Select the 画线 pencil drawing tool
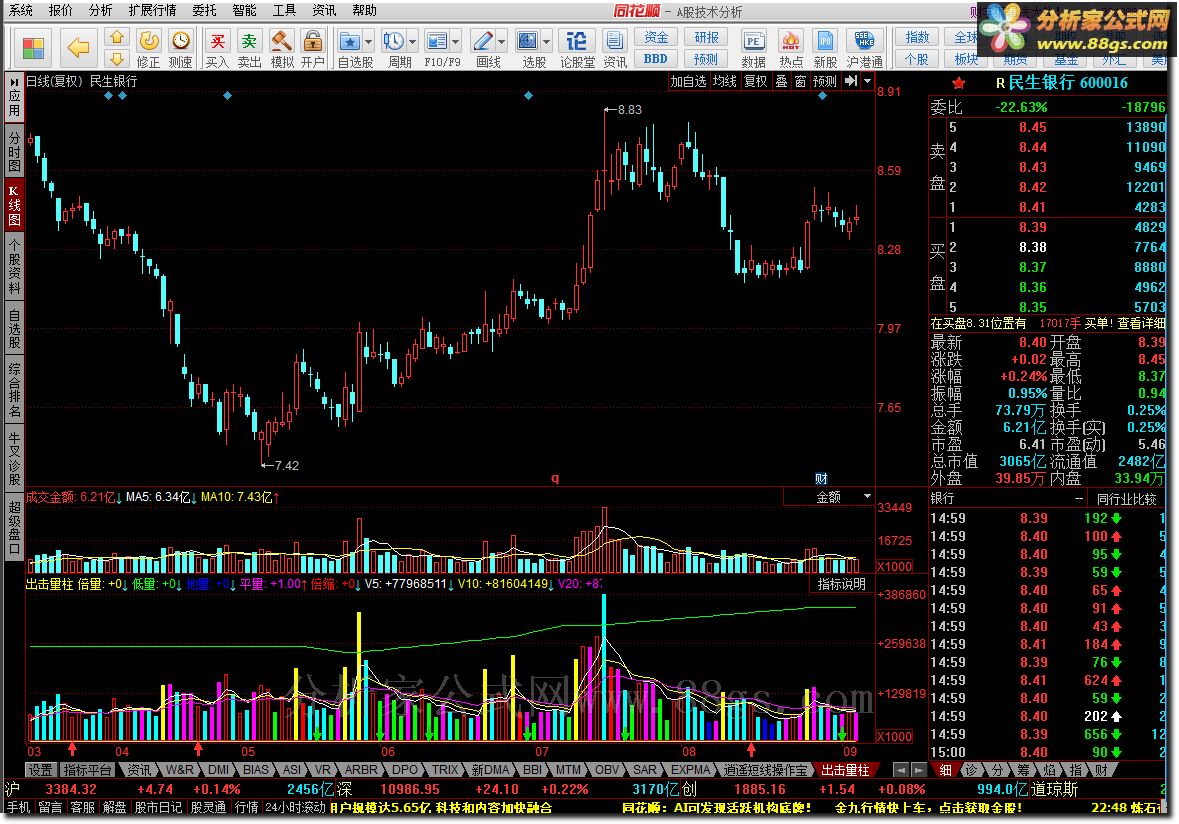 tap(483, 41)
